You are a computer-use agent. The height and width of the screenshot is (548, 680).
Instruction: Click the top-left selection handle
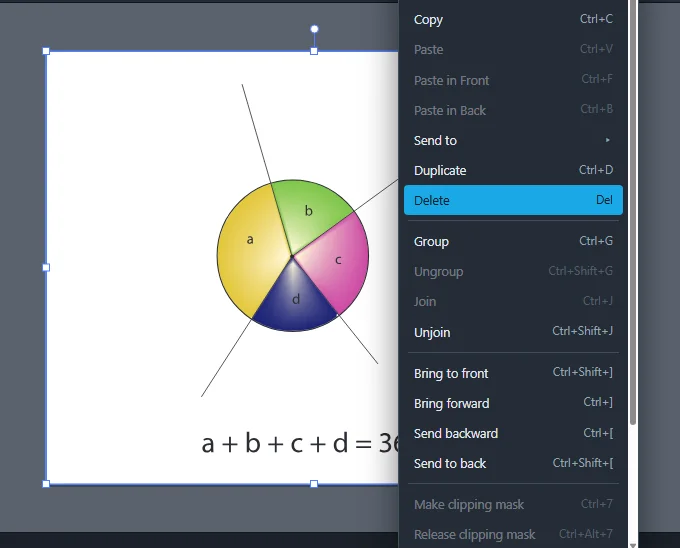[46, 51]
